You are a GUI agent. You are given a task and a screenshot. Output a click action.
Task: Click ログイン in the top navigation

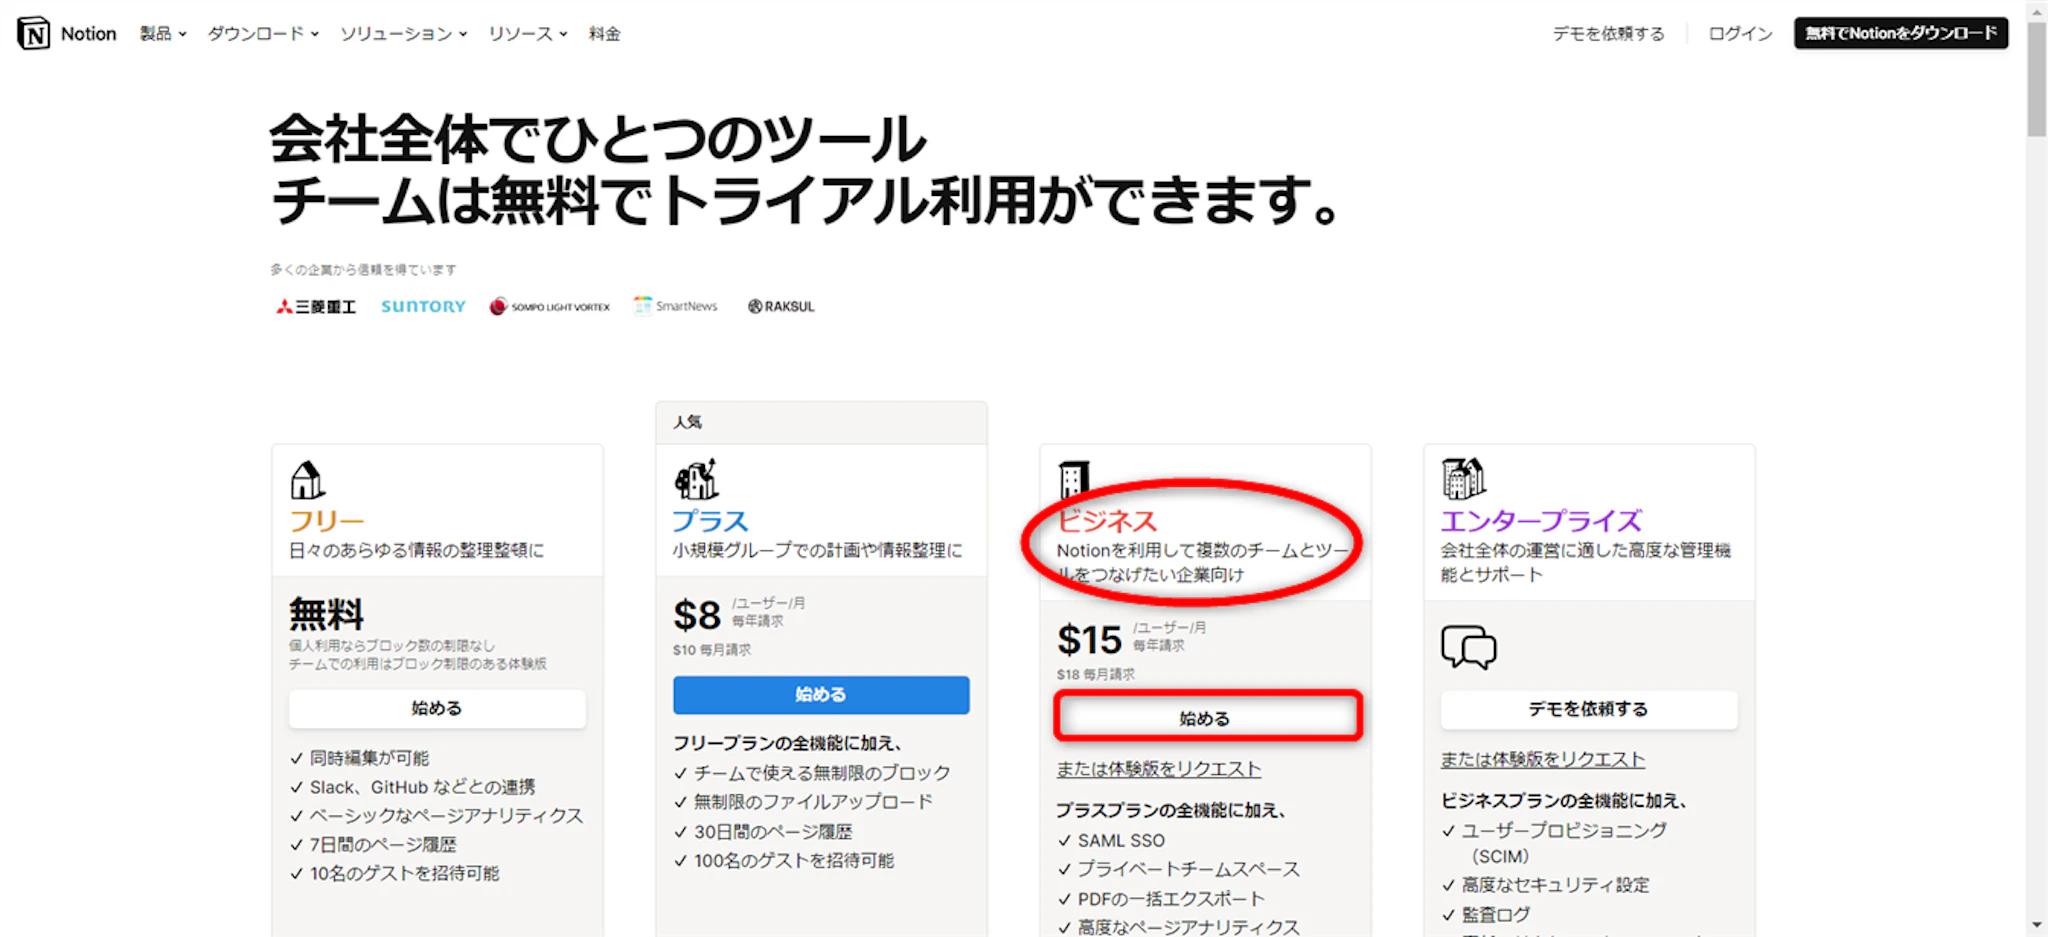(x=1740, y=33)
